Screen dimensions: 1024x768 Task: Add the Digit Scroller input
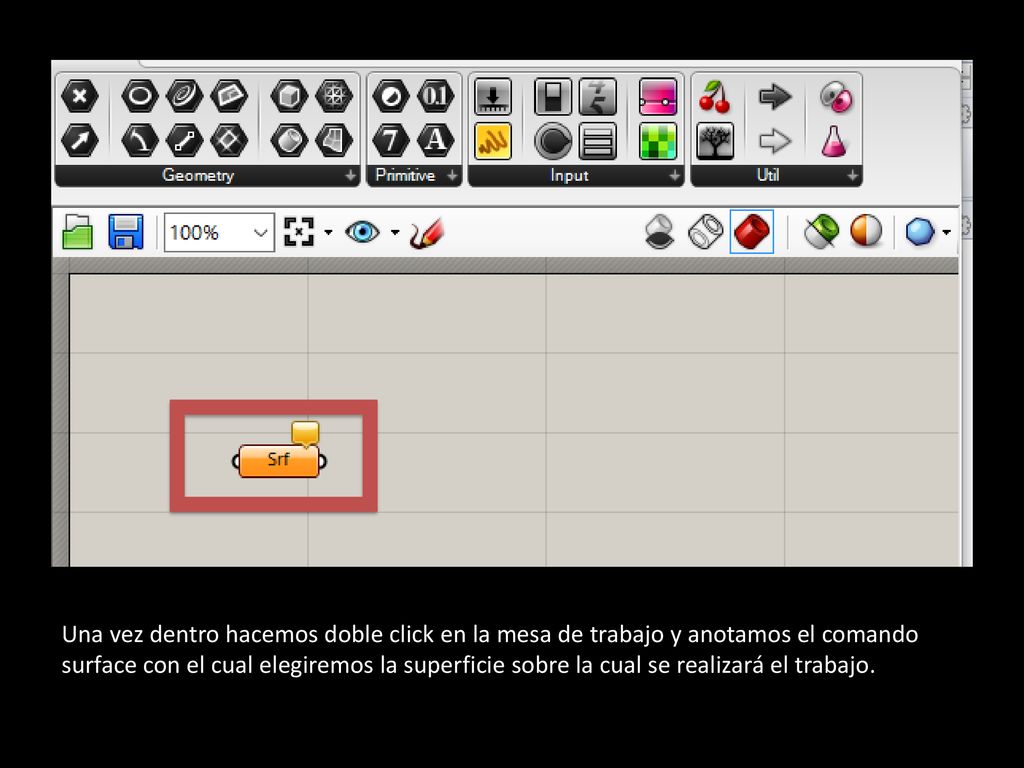[x=598, y=97]
